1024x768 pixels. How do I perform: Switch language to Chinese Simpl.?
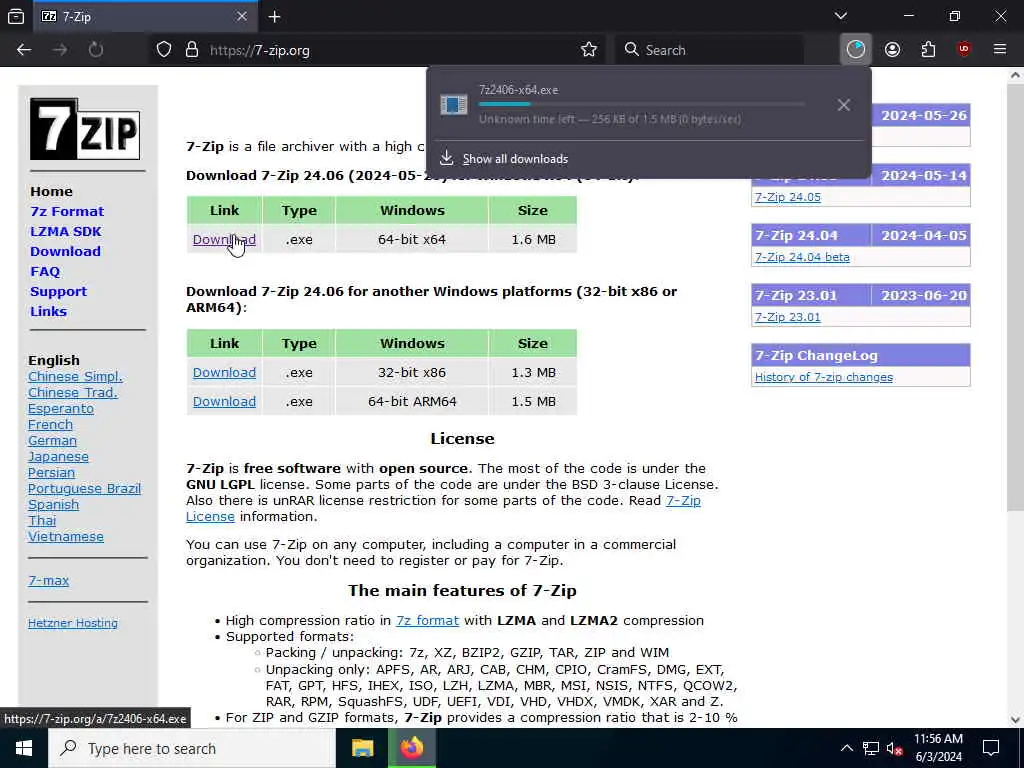(x=75, y=377)
